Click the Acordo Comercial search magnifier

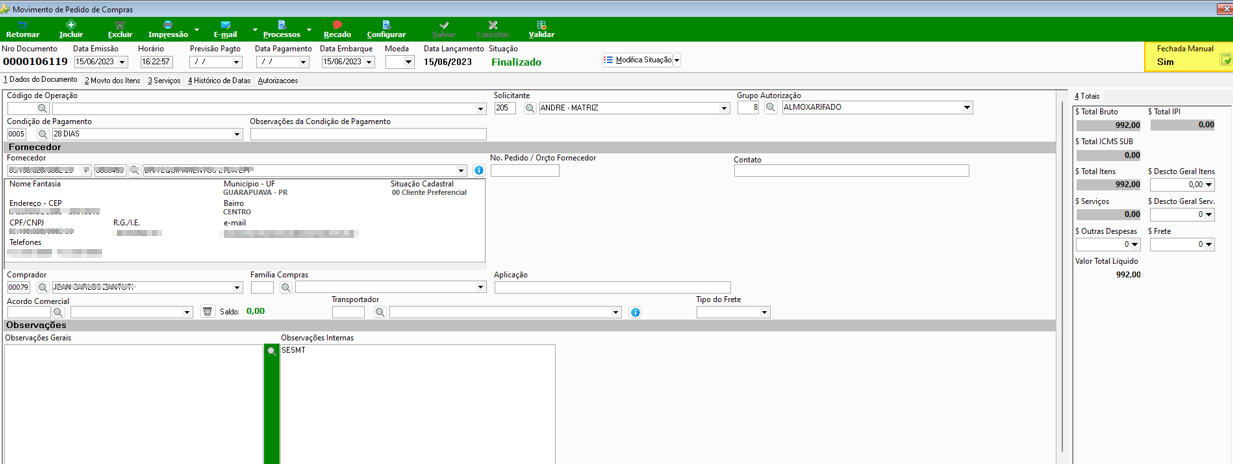coord(59,313)
